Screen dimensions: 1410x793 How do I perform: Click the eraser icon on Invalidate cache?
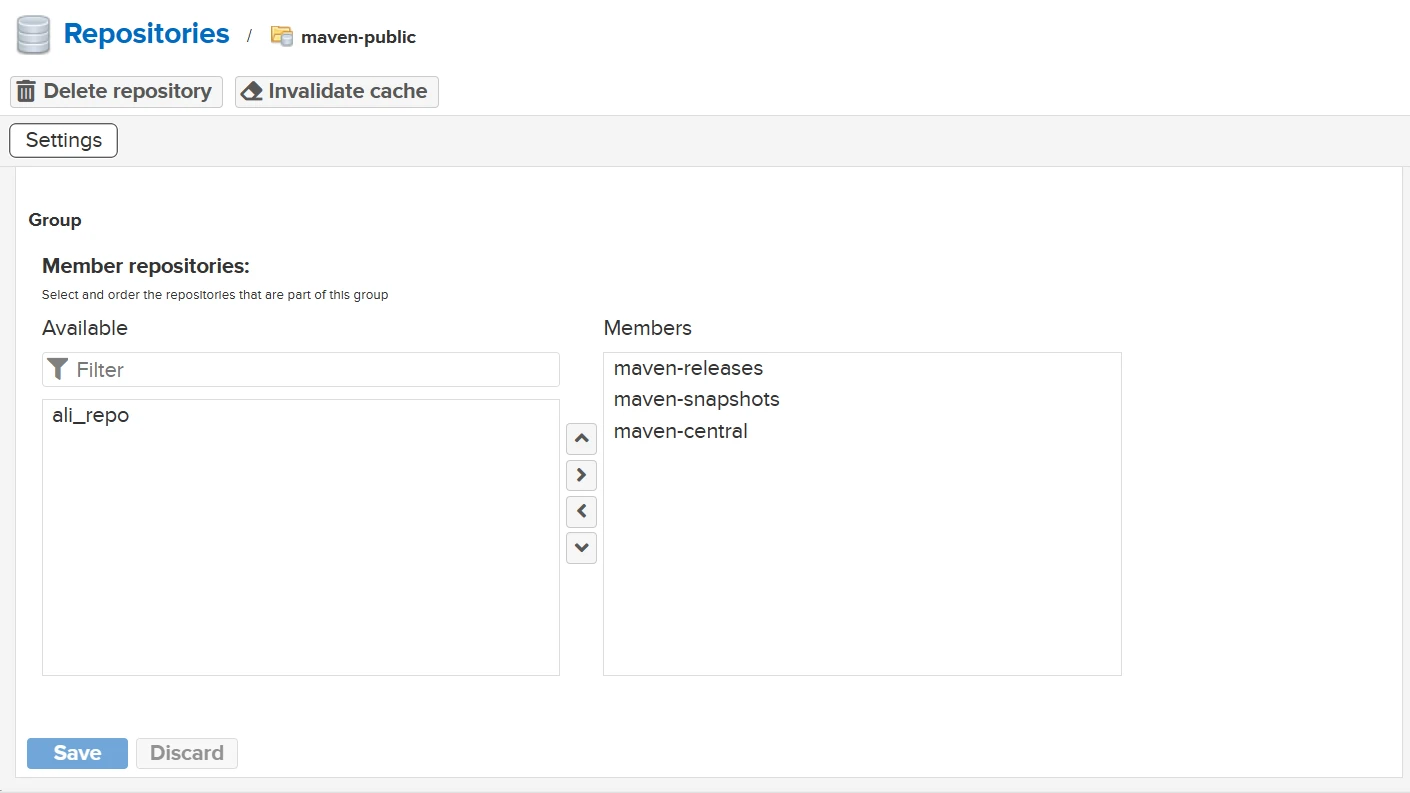click(x=252, y=91)
